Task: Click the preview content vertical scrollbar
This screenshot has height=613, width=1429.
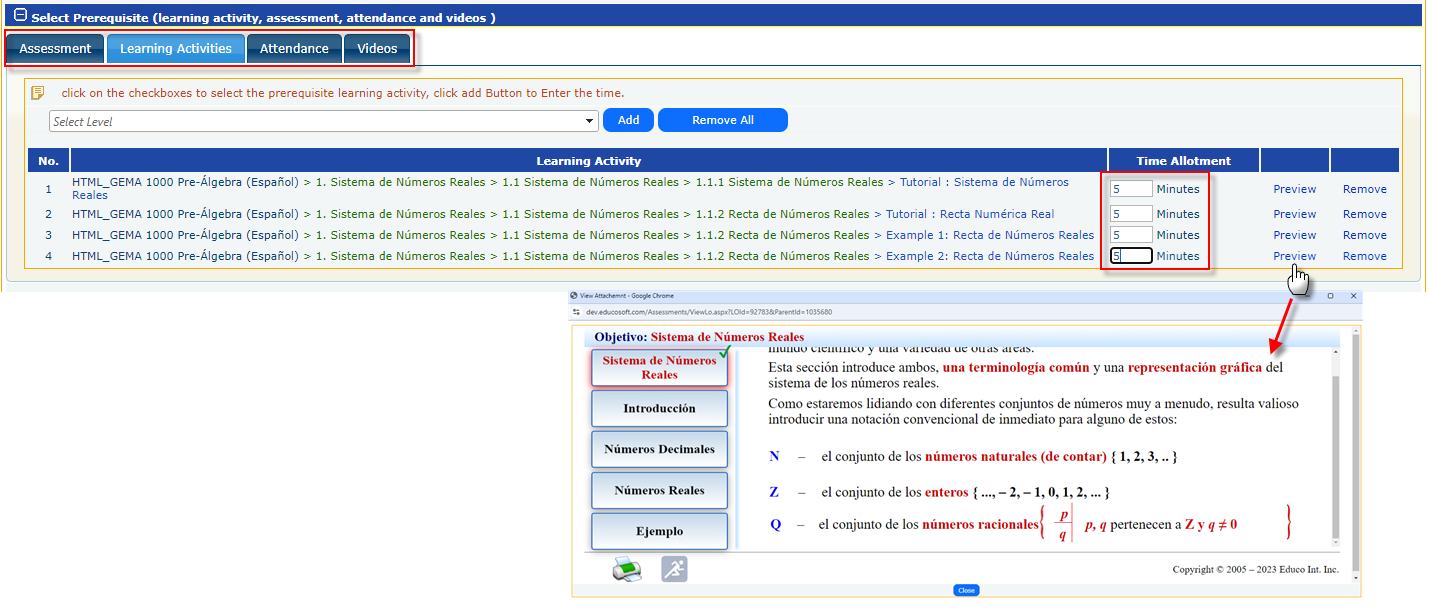Action: pos(1334,450)
